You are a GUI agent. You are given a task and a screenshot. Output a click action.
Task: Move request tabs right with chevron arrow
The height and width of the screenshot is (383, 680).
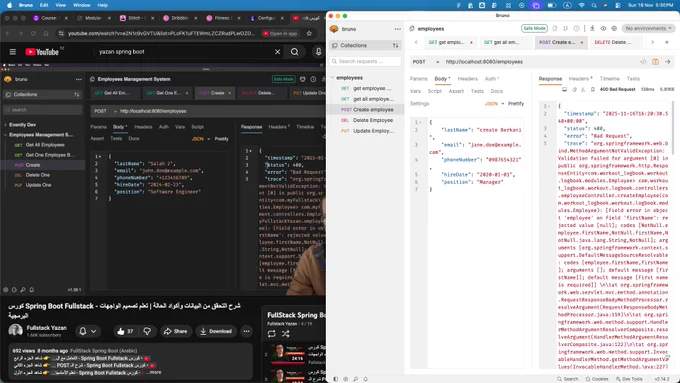click(x=652, y=42)
